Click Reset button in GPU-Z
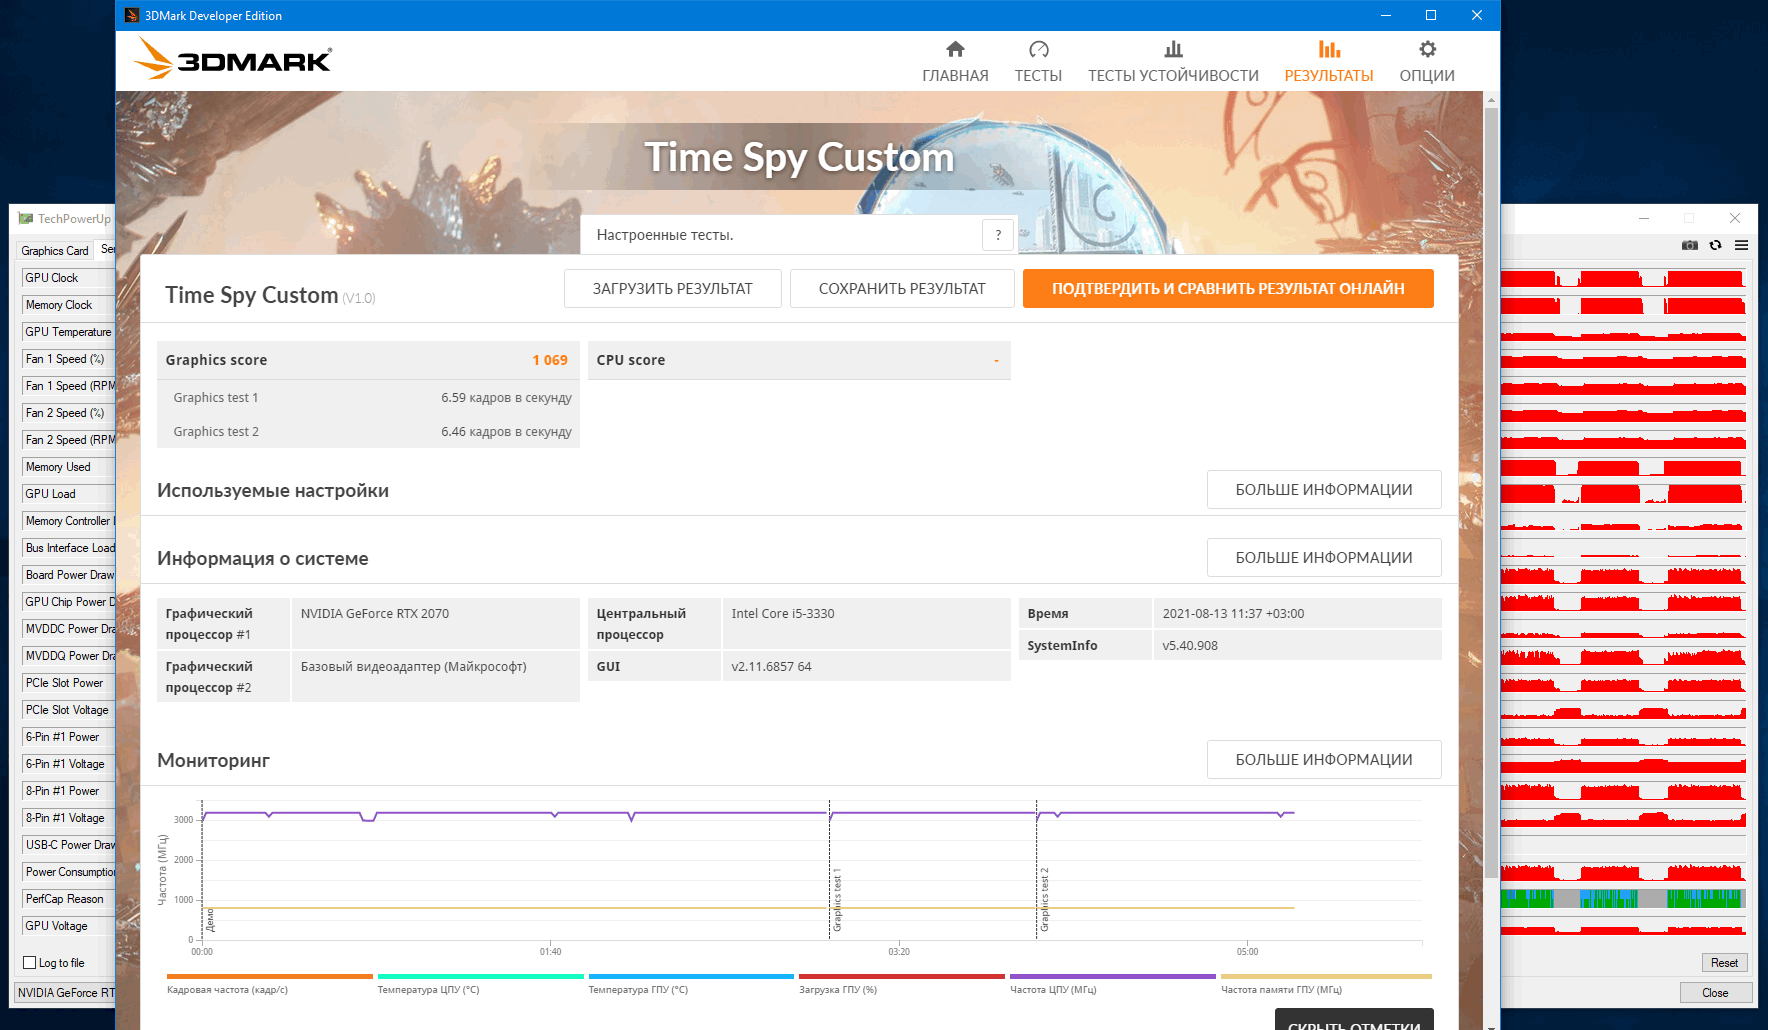 pos(1724,963)
